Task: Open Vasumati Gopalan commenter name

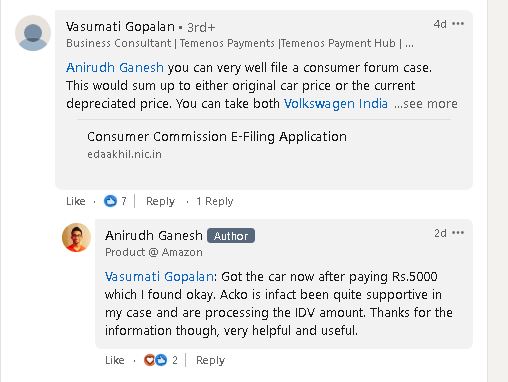Action: (120, 27)
